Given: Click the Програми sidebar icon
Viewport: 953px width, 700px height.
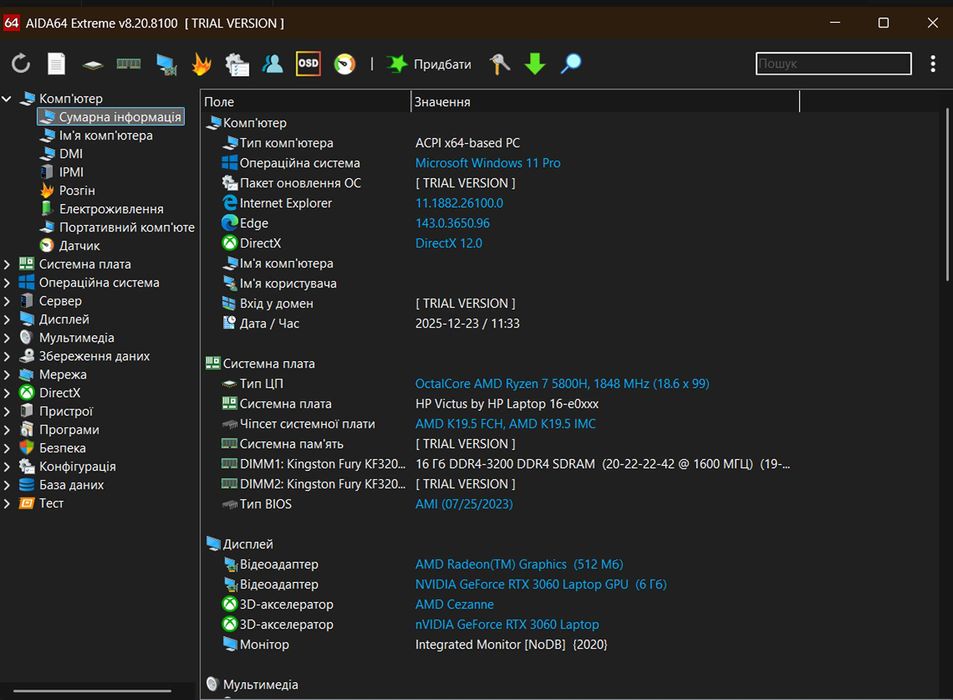Looking at the screenshot, I should tap(27, 430).
